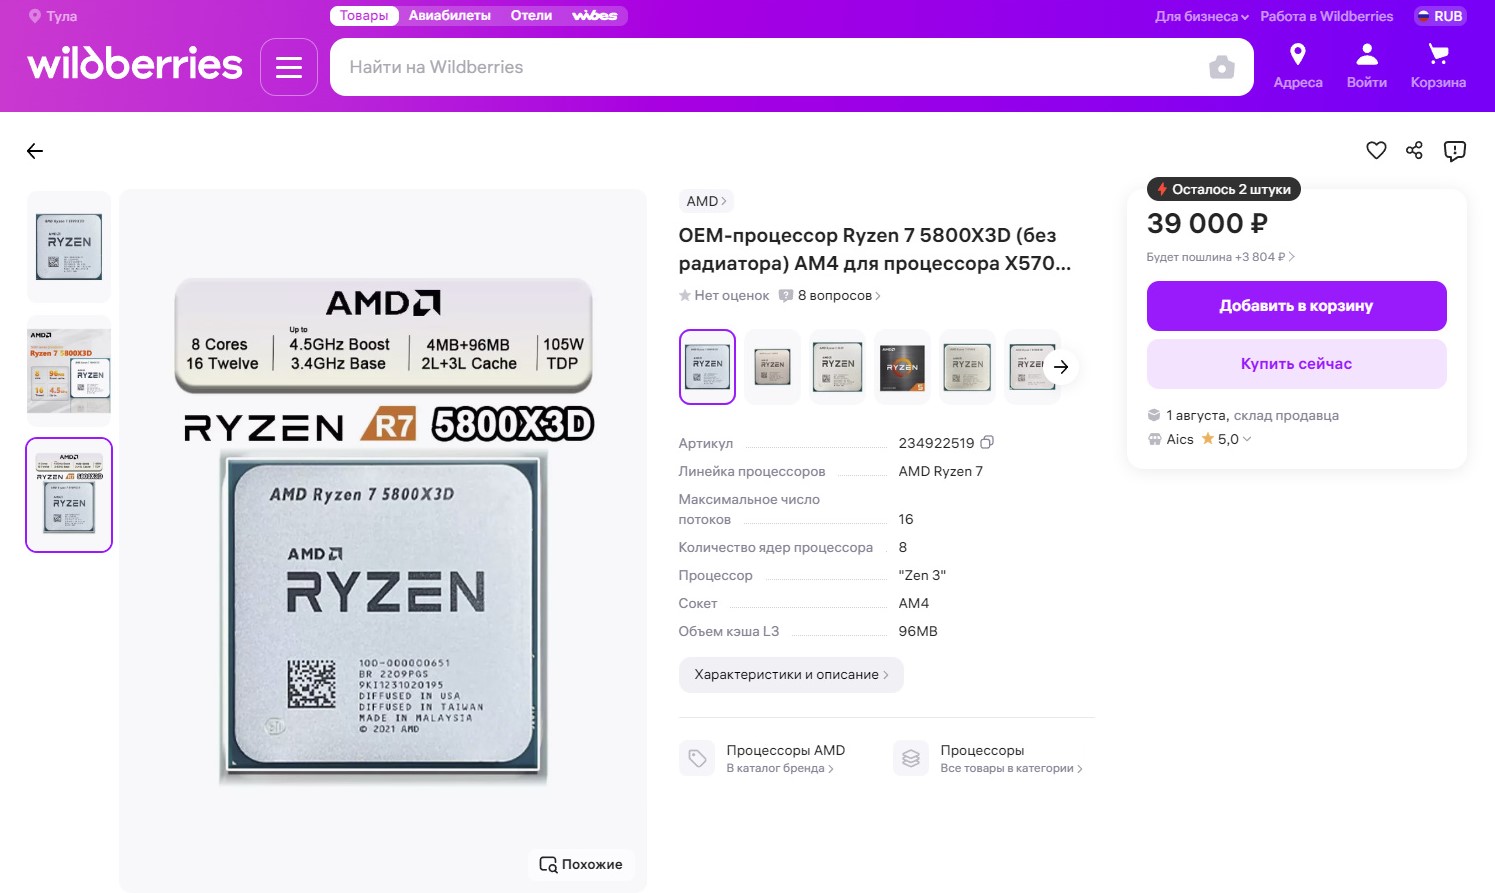This screenshot has height=893, width=1495.
Task: Select the orange Ryzen 5800X3D thumbnail
Action: pyautogui.click(x=69, y=371)
